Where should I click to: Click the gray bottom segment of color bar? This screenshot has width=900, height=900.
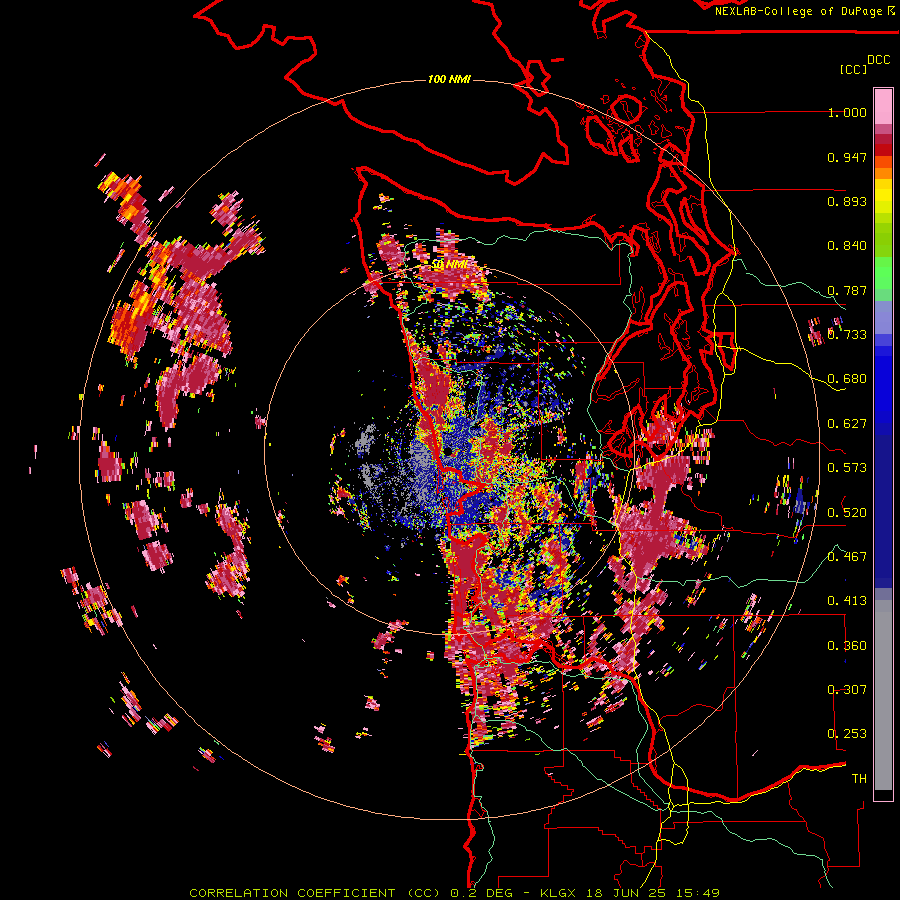click(883, 695)
